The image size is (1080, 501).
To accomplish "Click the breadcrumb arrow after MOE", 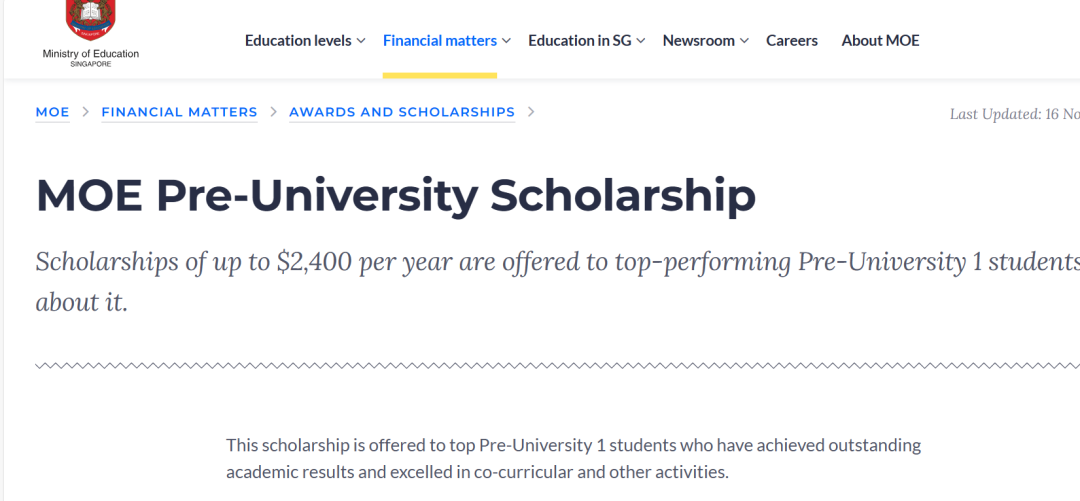I will pyautogui.click(x=85, y=112).
